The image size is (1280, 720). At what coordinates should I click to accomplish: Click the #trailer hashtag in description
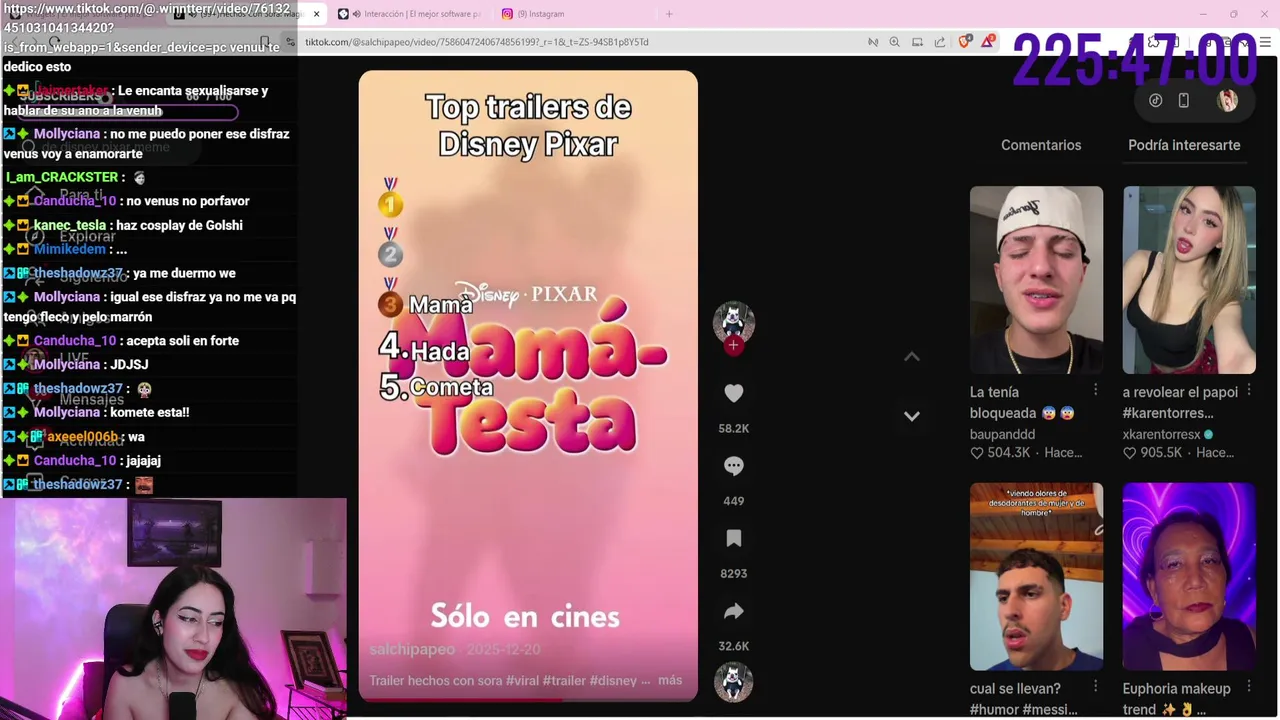coord(564,680)
